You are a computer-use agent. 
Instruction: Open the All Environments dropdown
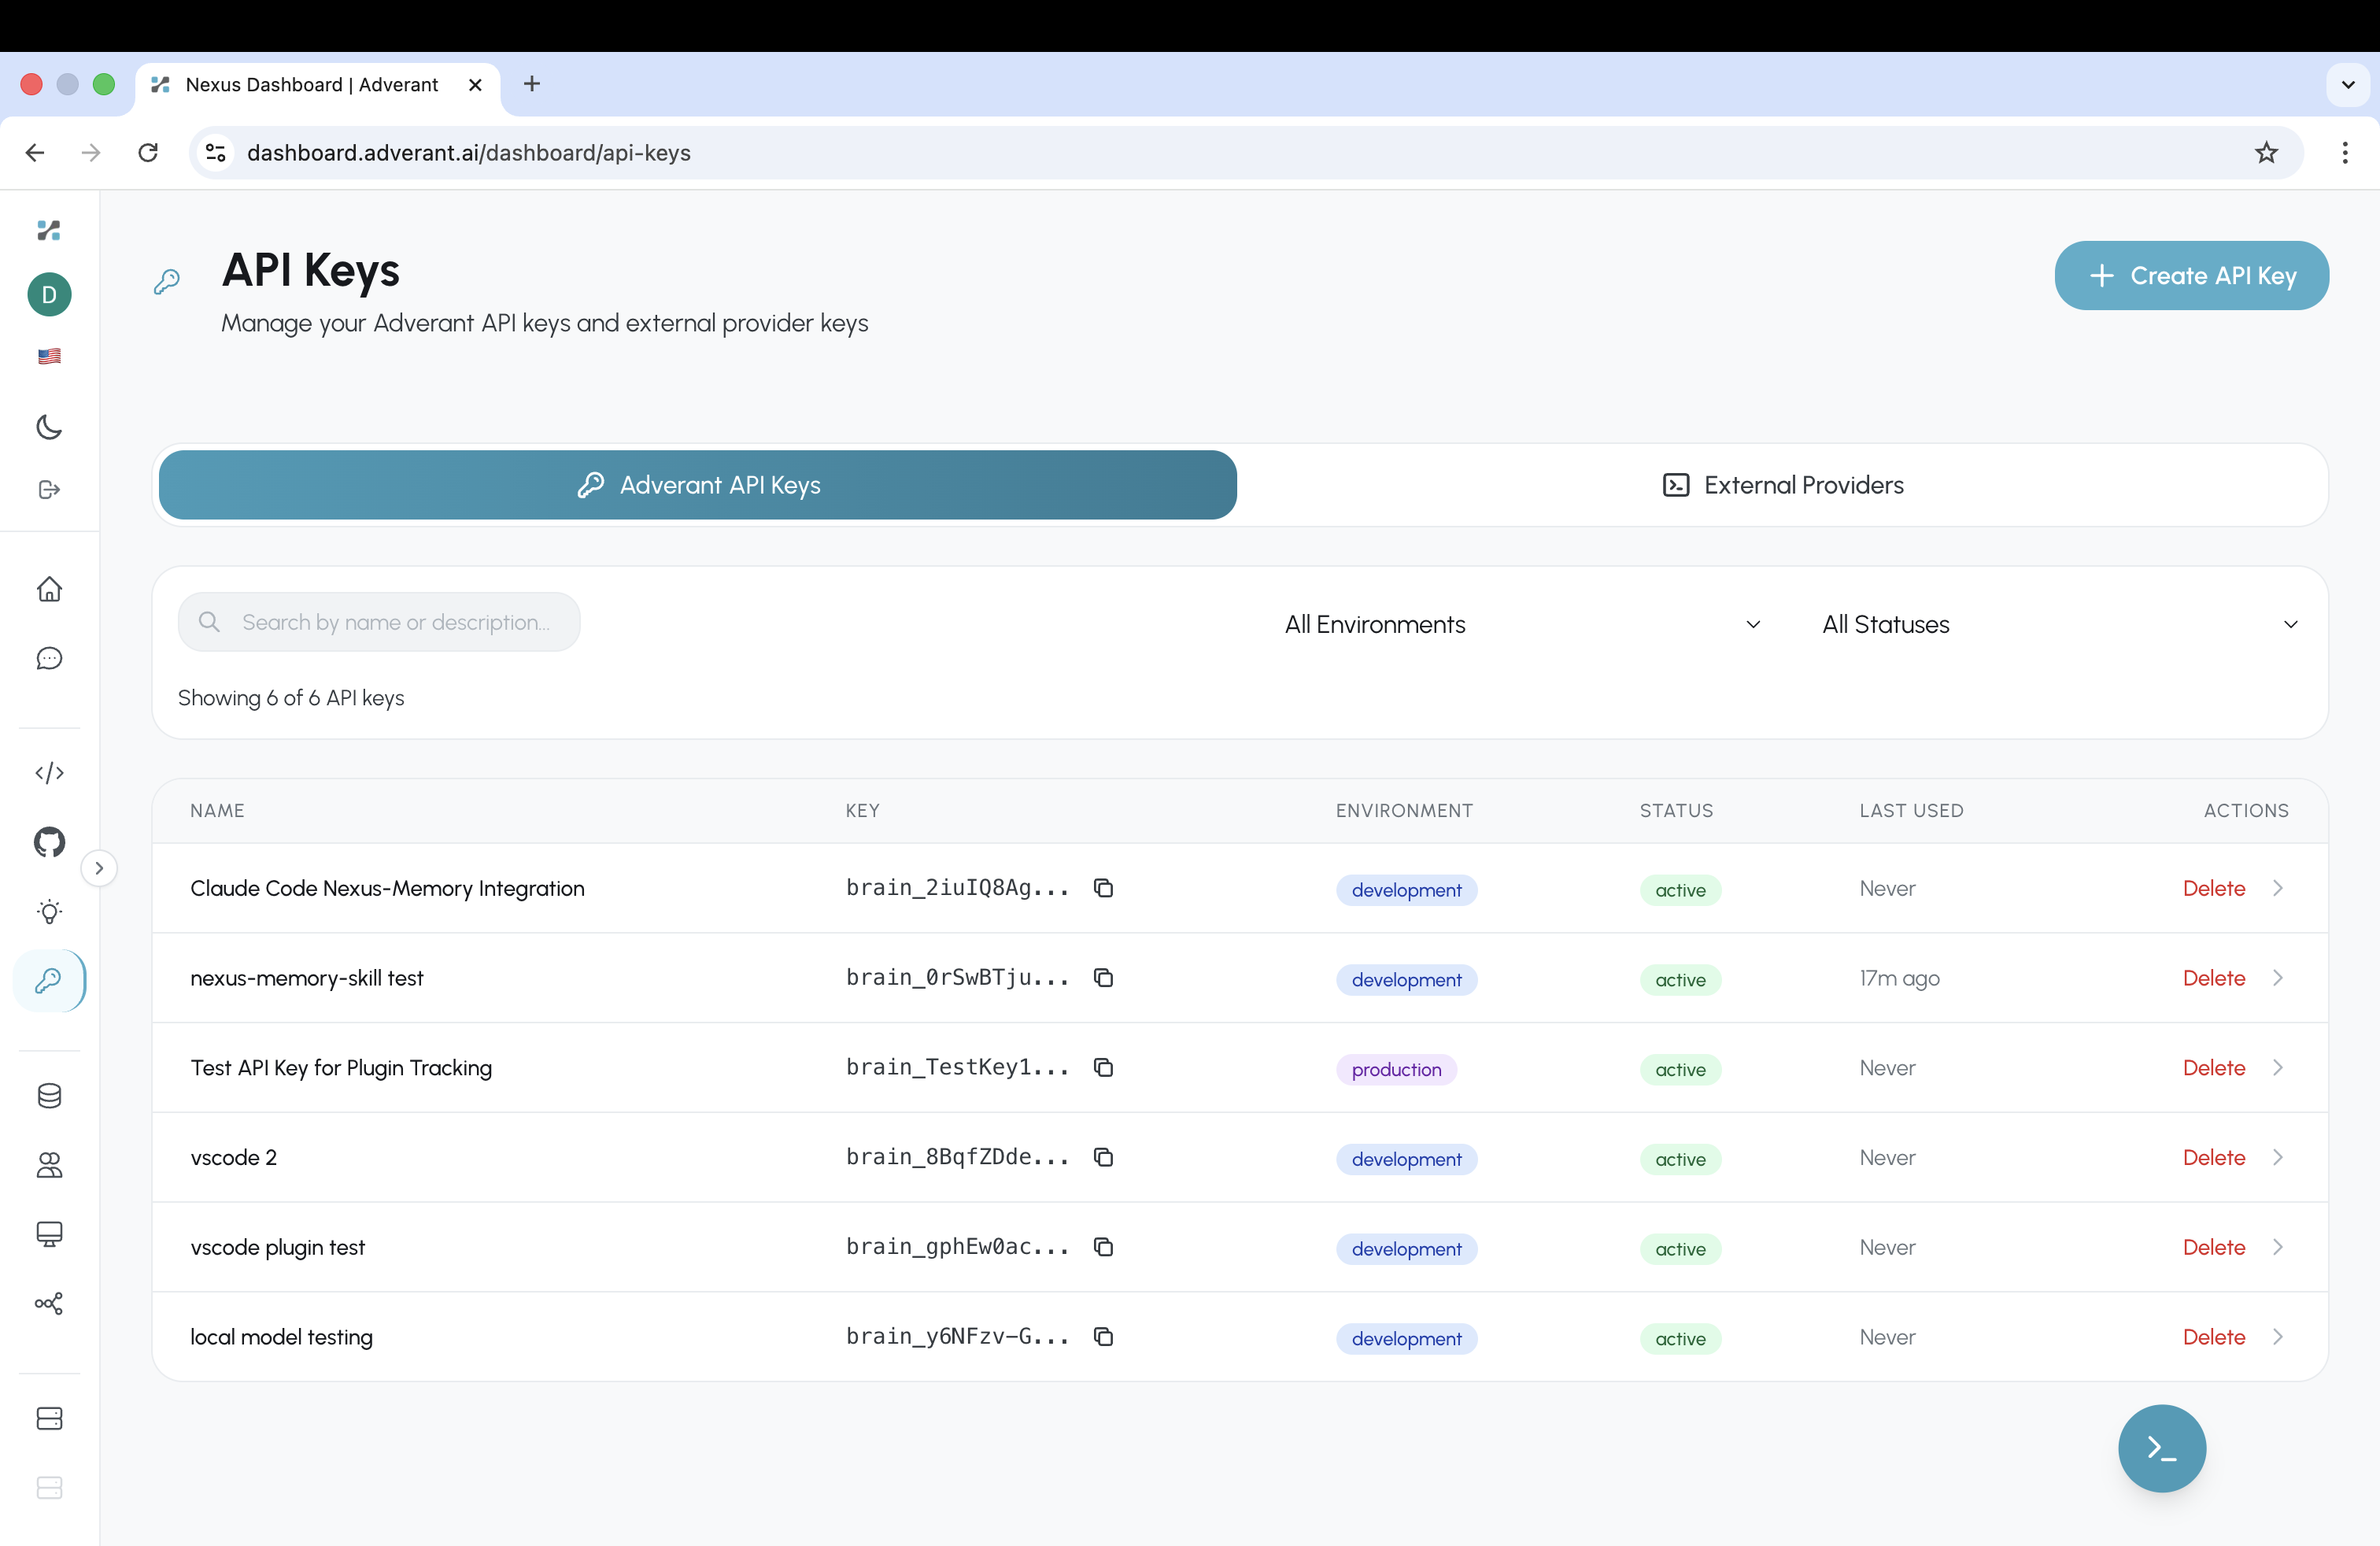(1521, 623)
